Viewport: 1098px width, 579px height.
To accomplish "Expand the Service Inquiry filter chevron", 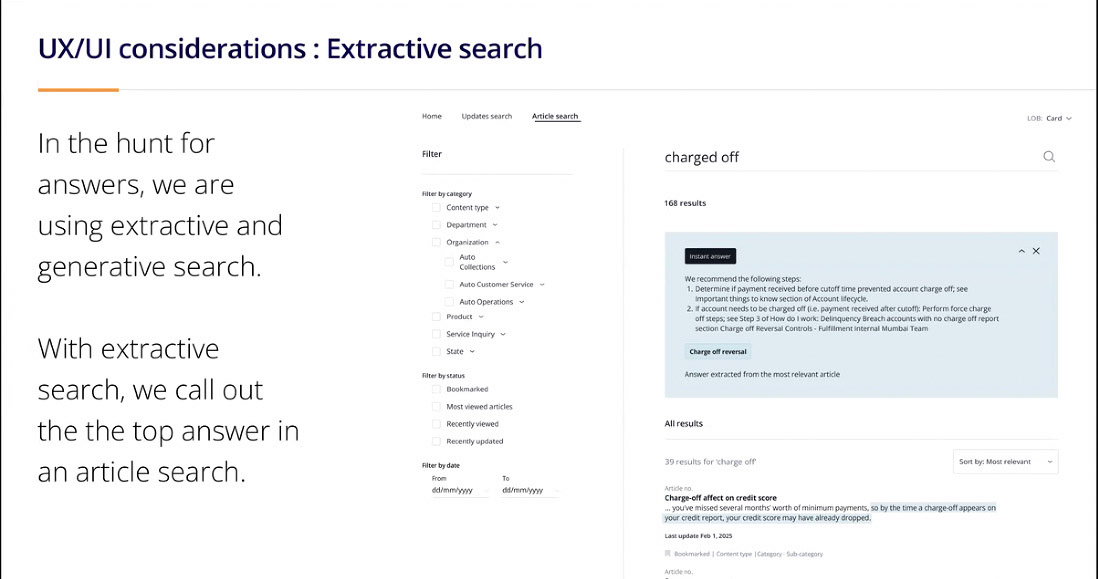I will [x=503, y=334].
